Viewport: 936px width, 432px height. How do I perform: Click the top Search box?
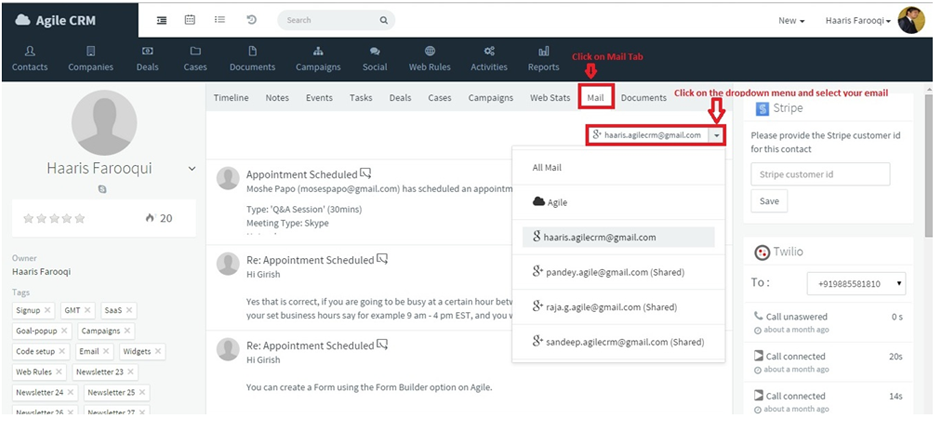tap(336, 20)
